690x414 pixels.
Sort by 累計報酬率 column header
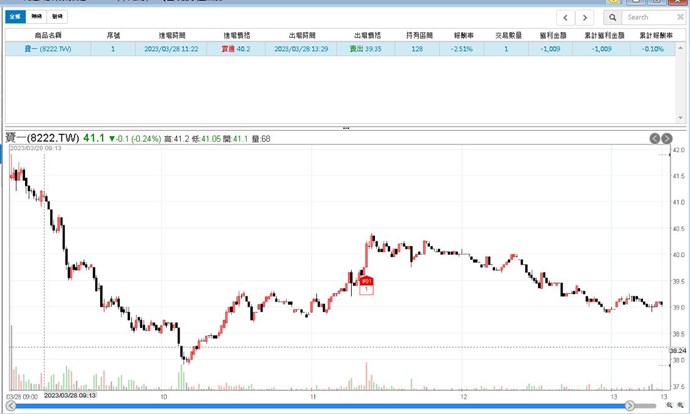pos(650,35)
